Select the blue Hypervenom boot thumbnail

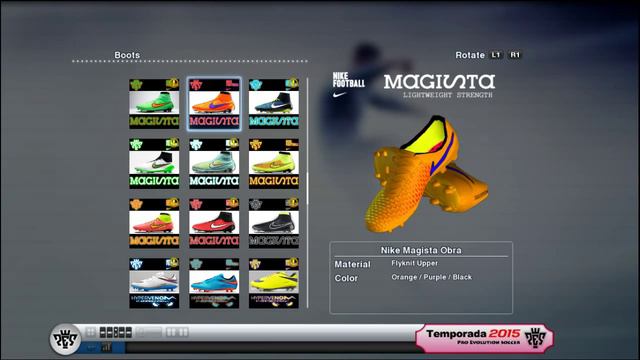tap(214, 283)
